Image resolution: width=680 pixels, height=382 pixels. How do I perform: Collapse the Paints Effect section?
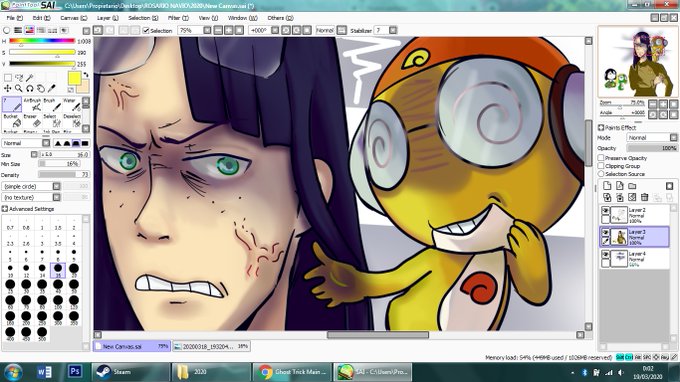601,127
